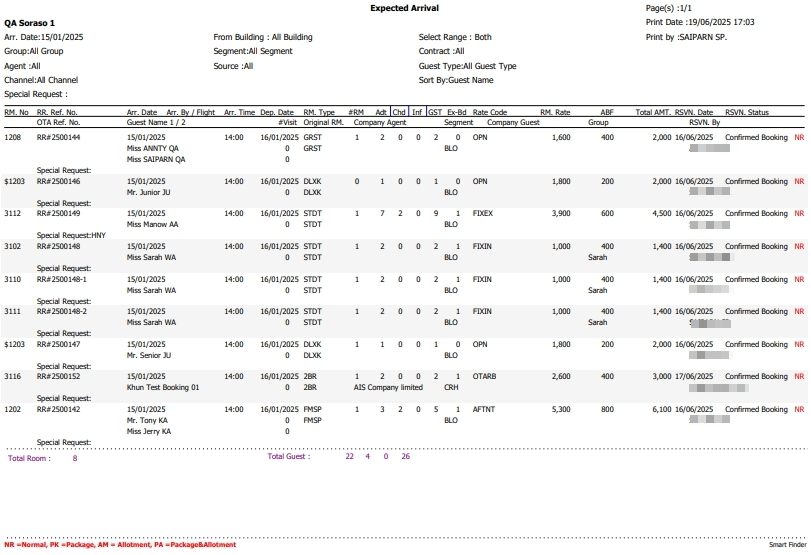The height and width of the screenshot is (555, 811).
Task: Click guest name Mr. Tony KA
Action: [148, 420]
